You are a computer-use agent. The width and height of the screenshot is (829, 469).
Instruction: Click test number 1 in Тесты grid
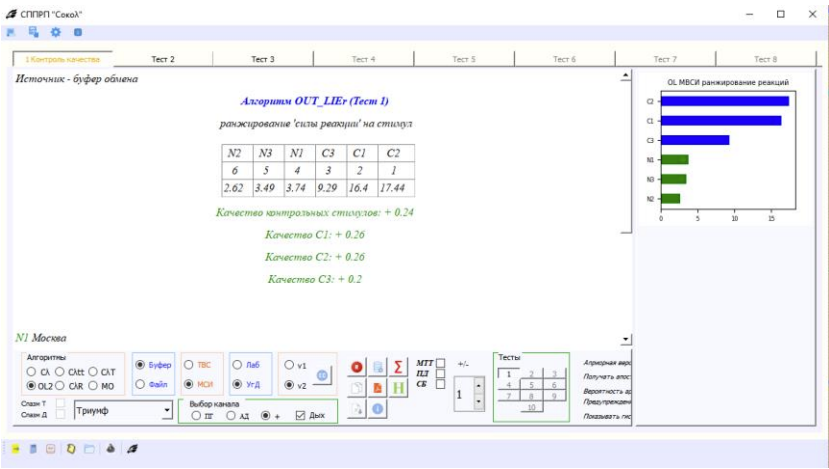tap(509, 373)
